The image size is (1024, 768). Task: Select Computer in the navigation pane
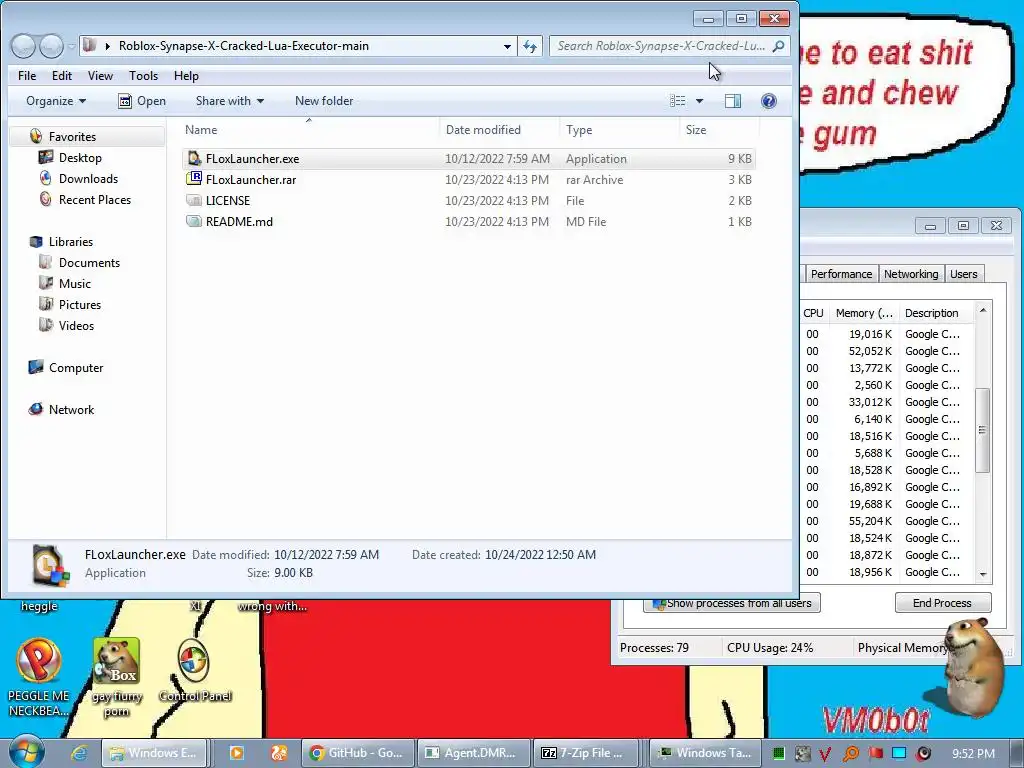(75, 368)
